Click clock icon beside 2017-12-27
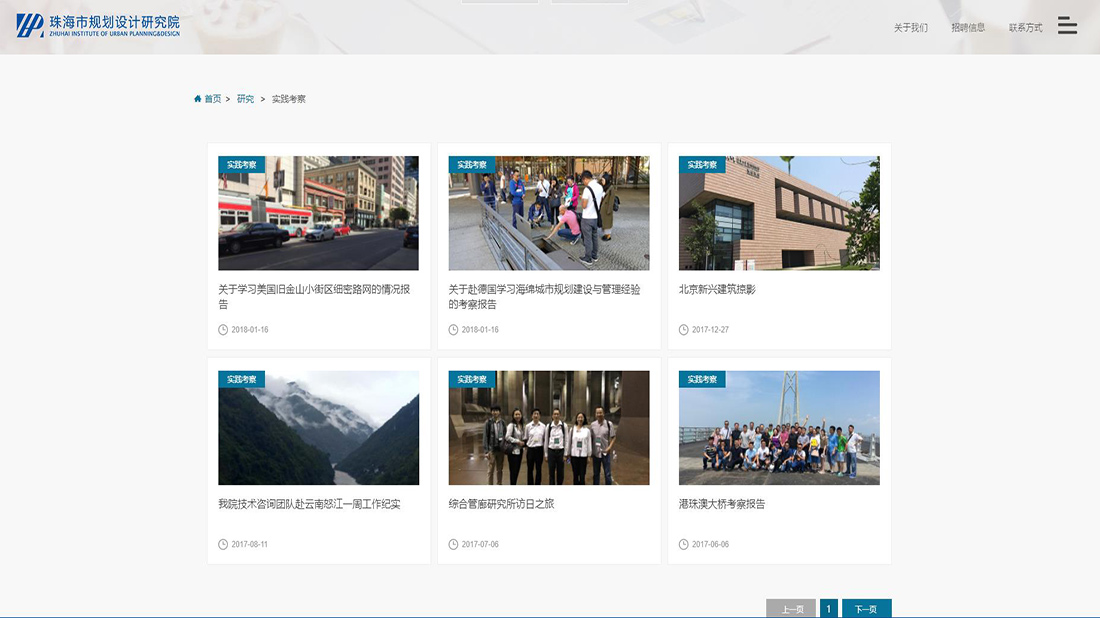 tap(683, 330)
